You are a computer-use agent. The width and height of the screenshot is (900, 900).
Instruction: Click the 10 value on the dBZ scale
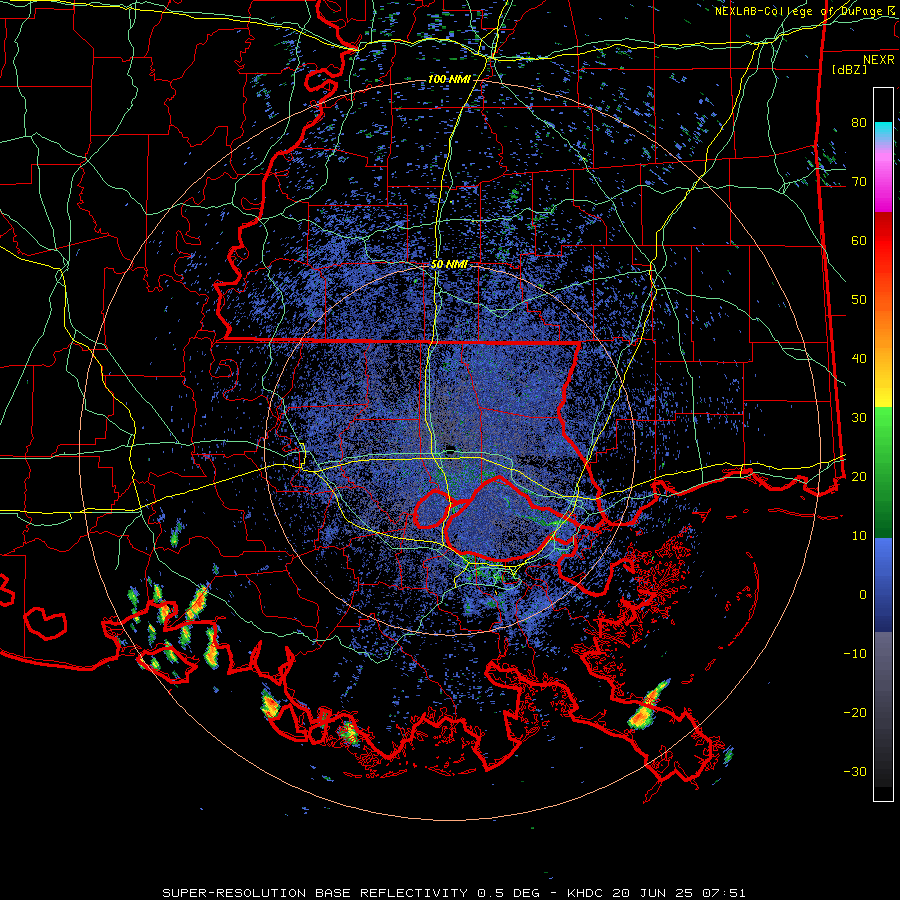pos(859,536)
